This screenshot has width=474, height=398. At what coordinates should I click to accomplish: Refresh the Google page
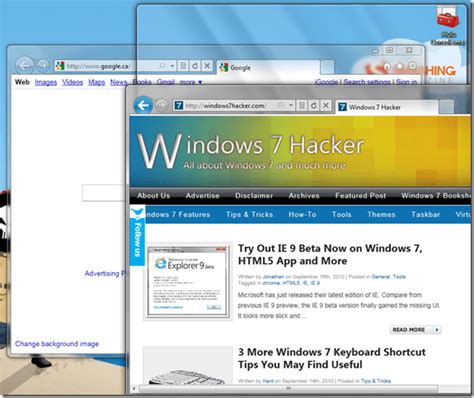(x=195, y=66)
